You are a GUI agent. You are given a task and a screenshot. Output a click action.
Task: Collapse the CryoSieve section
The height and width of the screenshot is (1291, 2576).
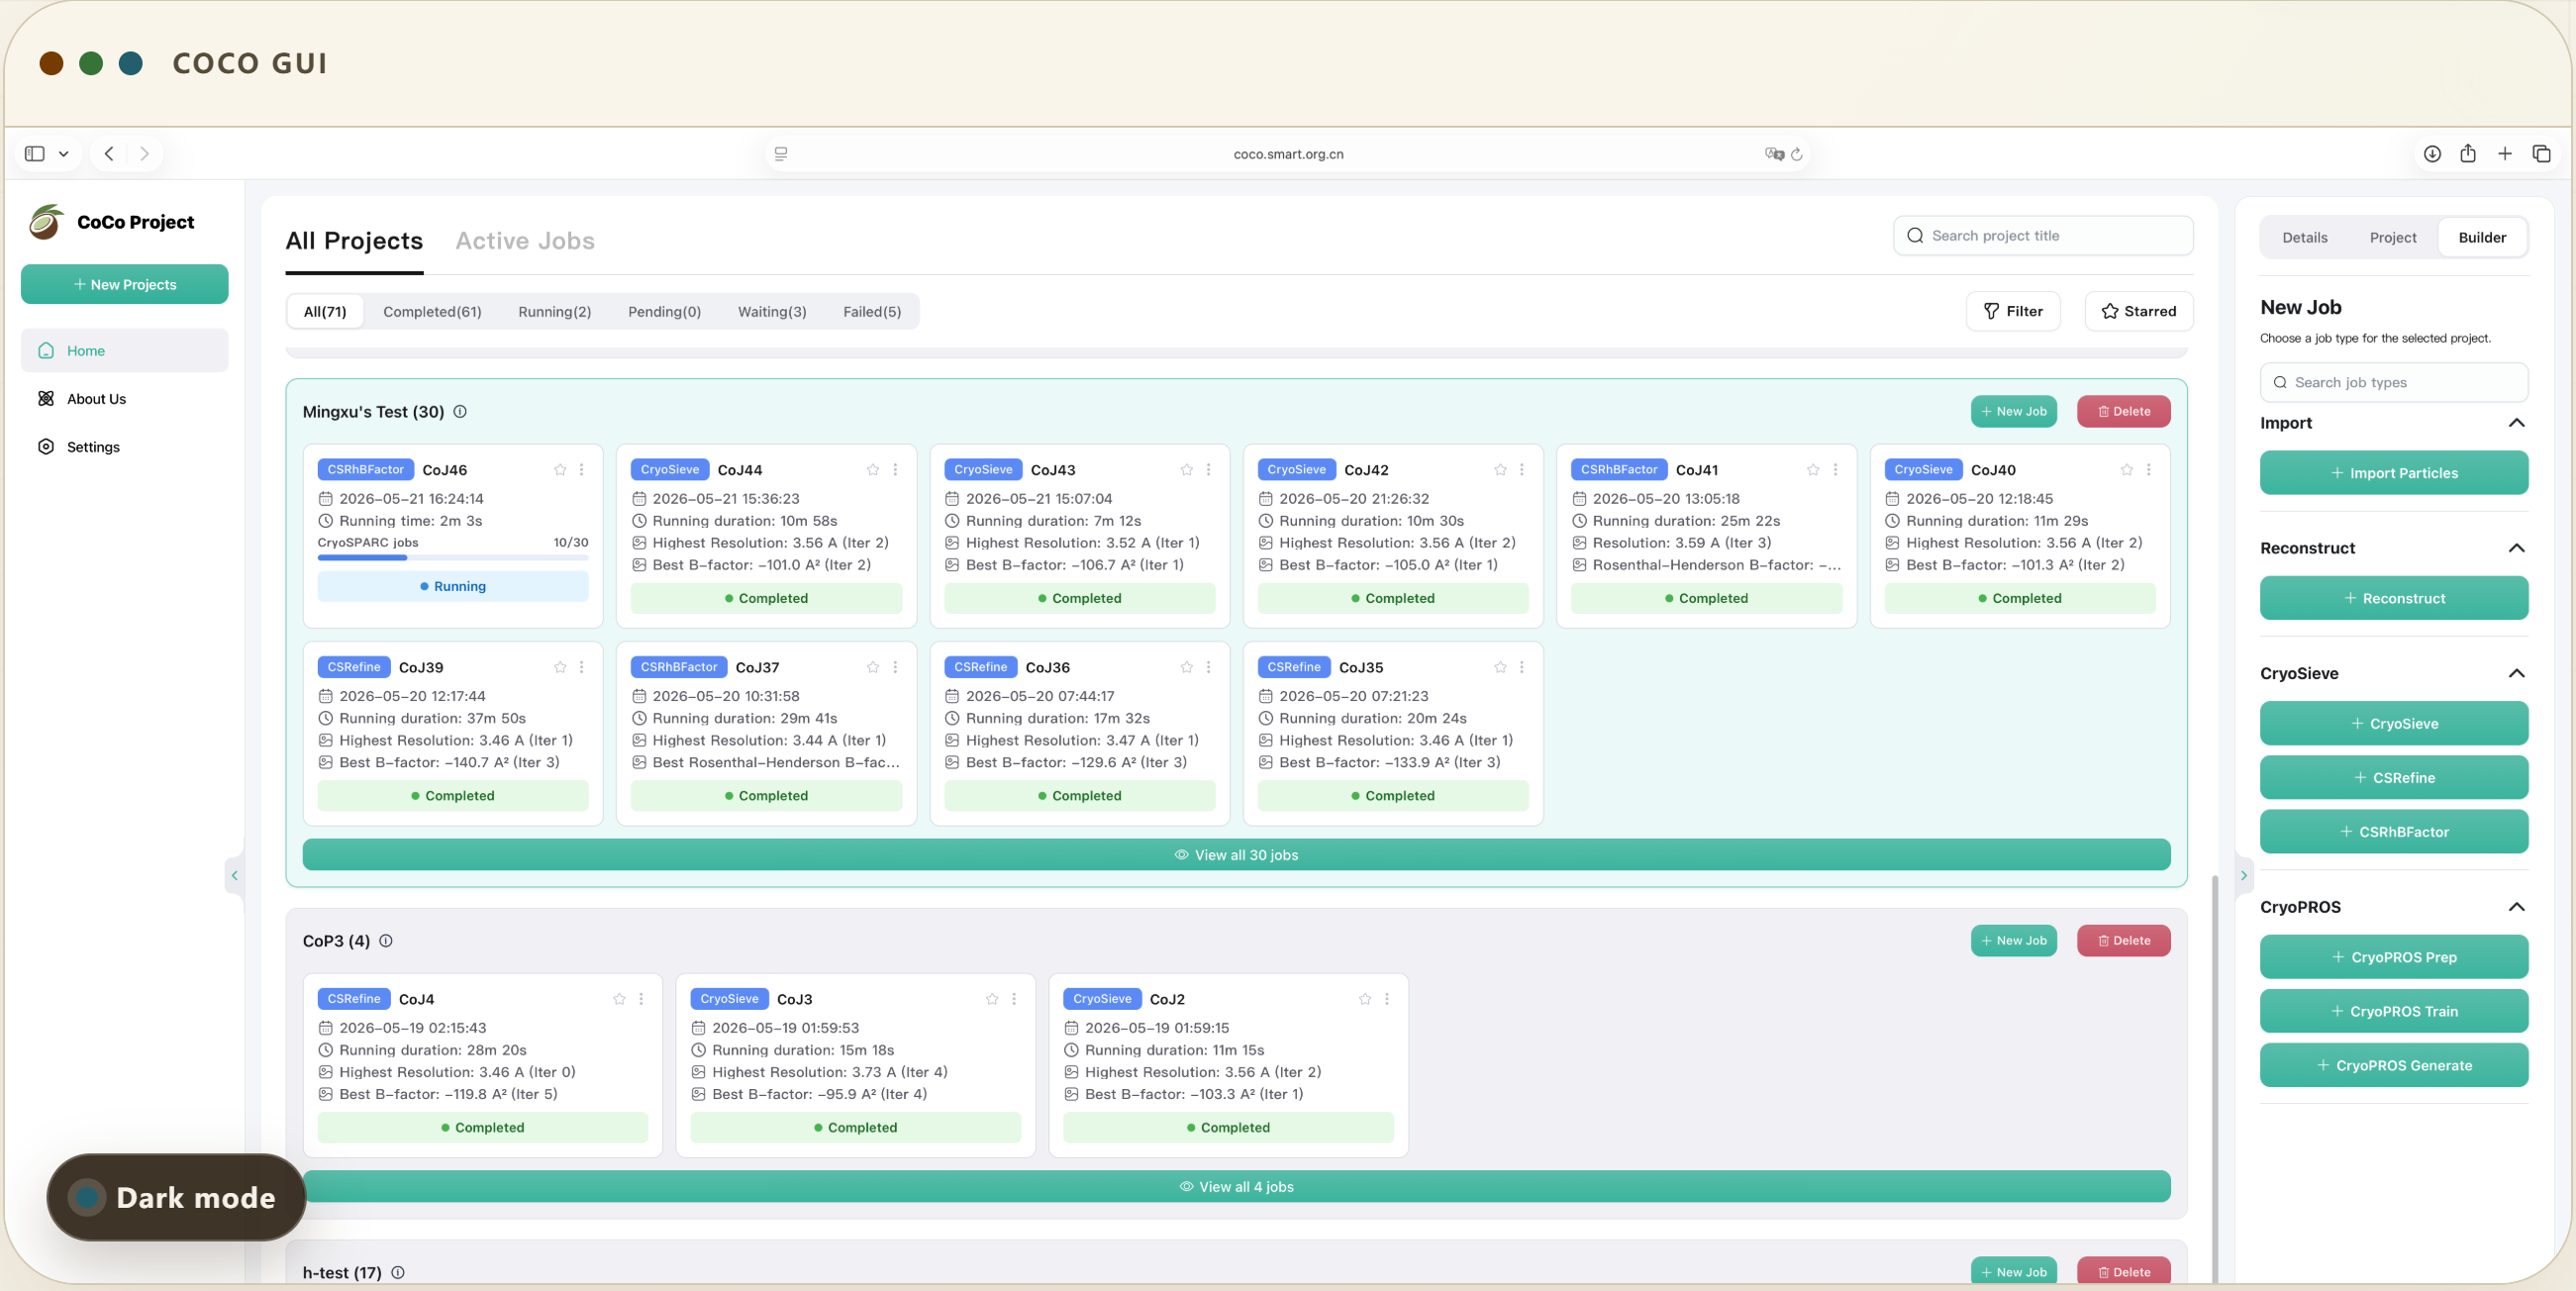point(2517,673)
